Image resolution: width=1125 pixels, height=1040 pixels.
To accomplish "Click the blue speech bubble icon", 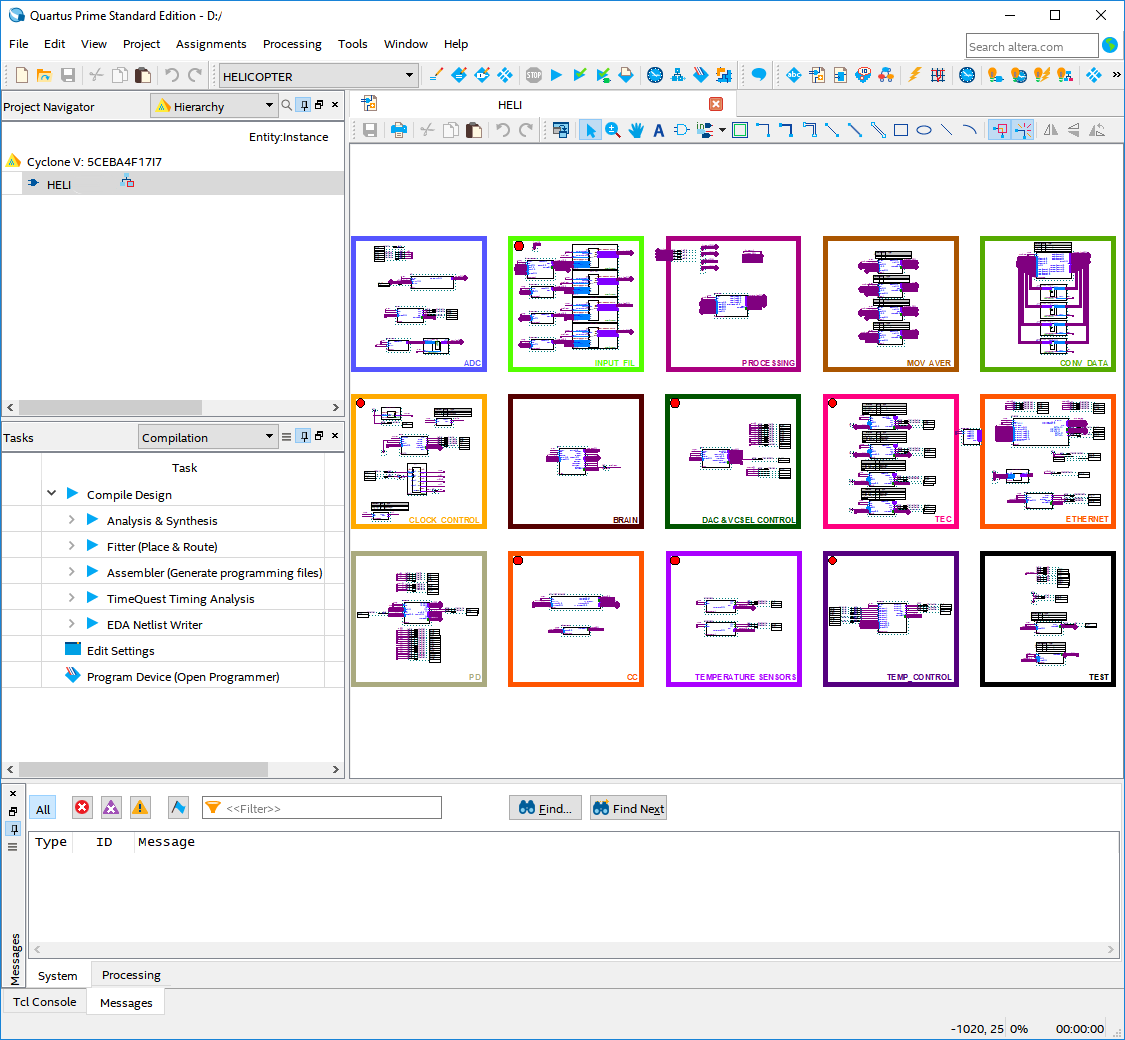I will click(758, 75).
